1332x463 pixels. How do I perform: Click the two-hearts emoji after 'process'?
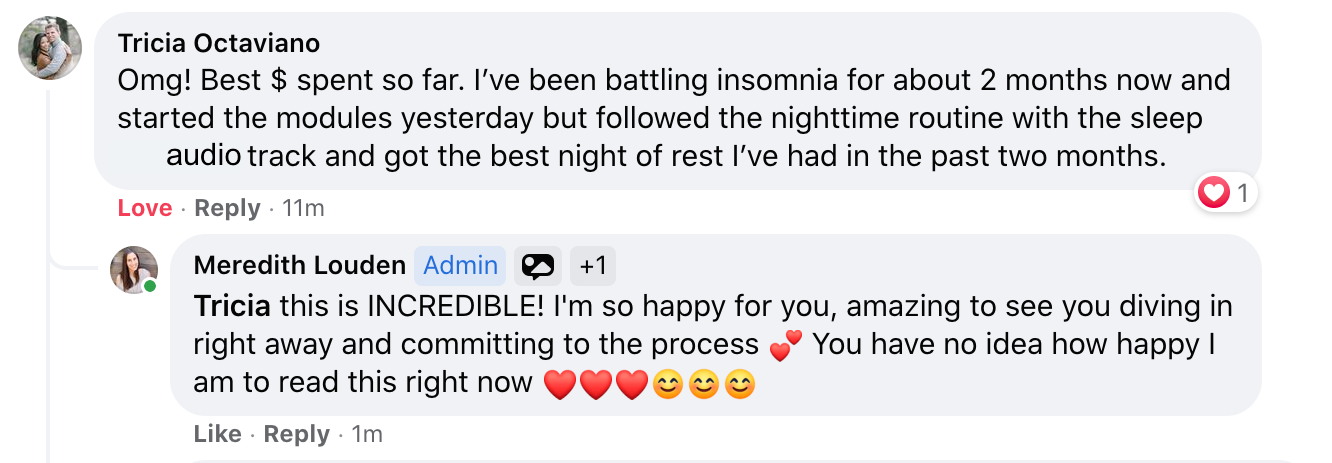(x=785, y=346)
